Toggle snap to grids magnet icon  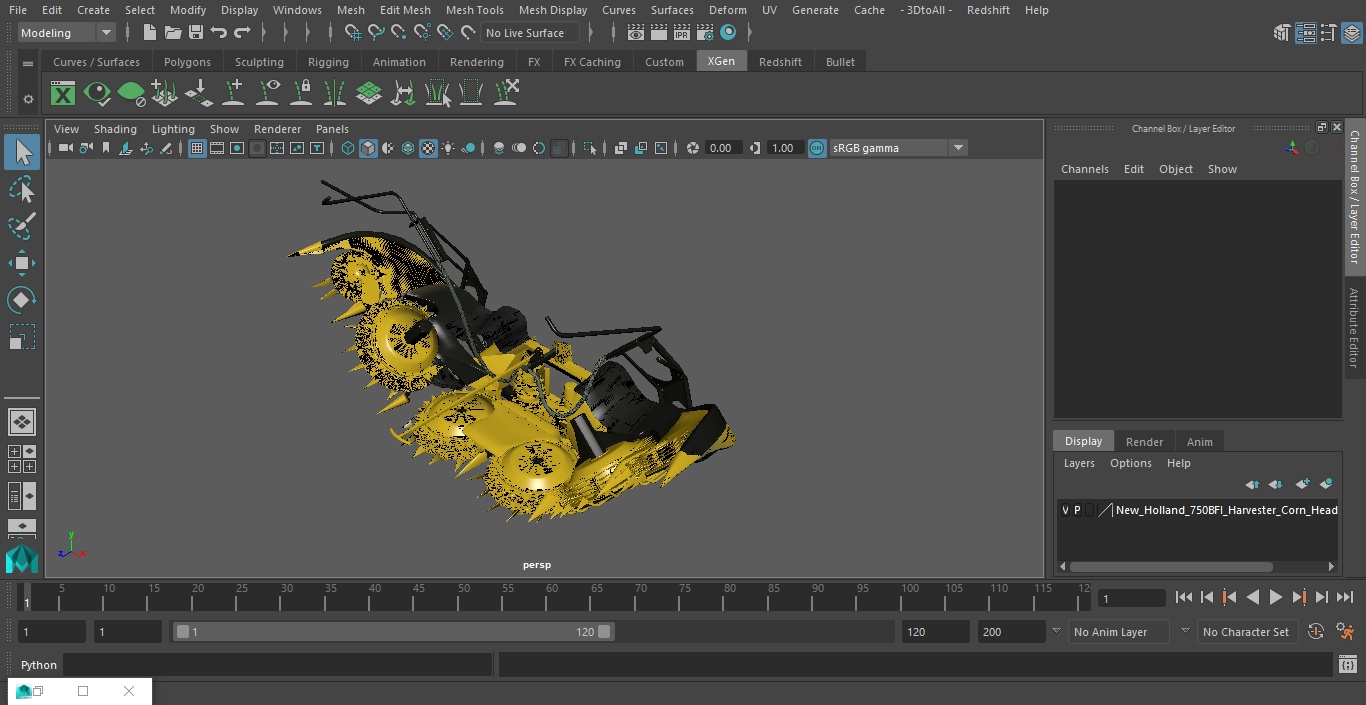coord(352,33)
